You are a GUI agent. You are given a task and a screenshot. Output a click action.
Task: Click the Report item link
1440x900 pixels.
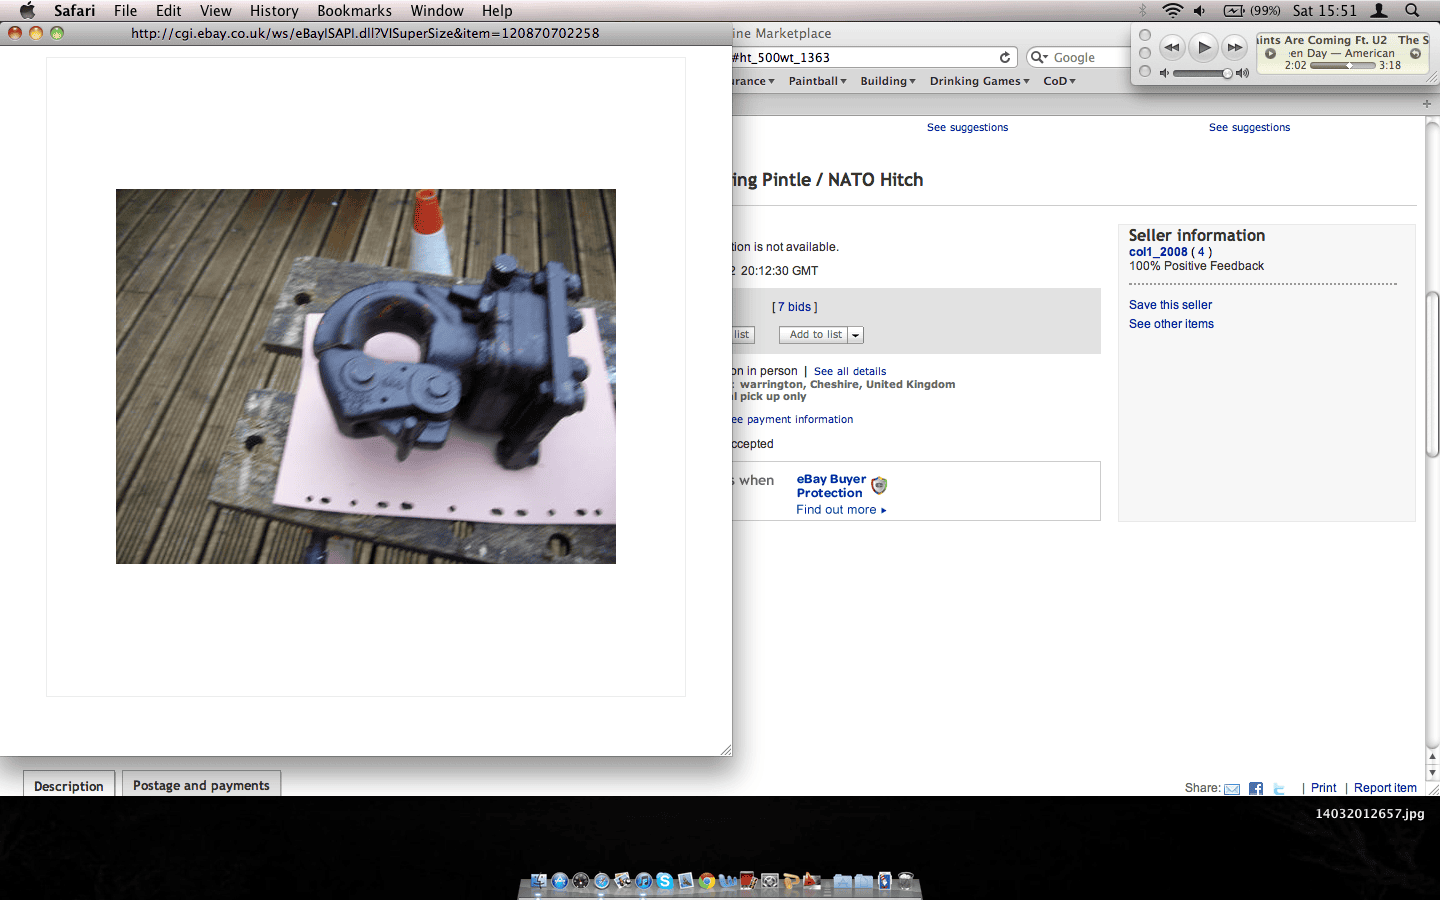click(x=1385, y=788)
